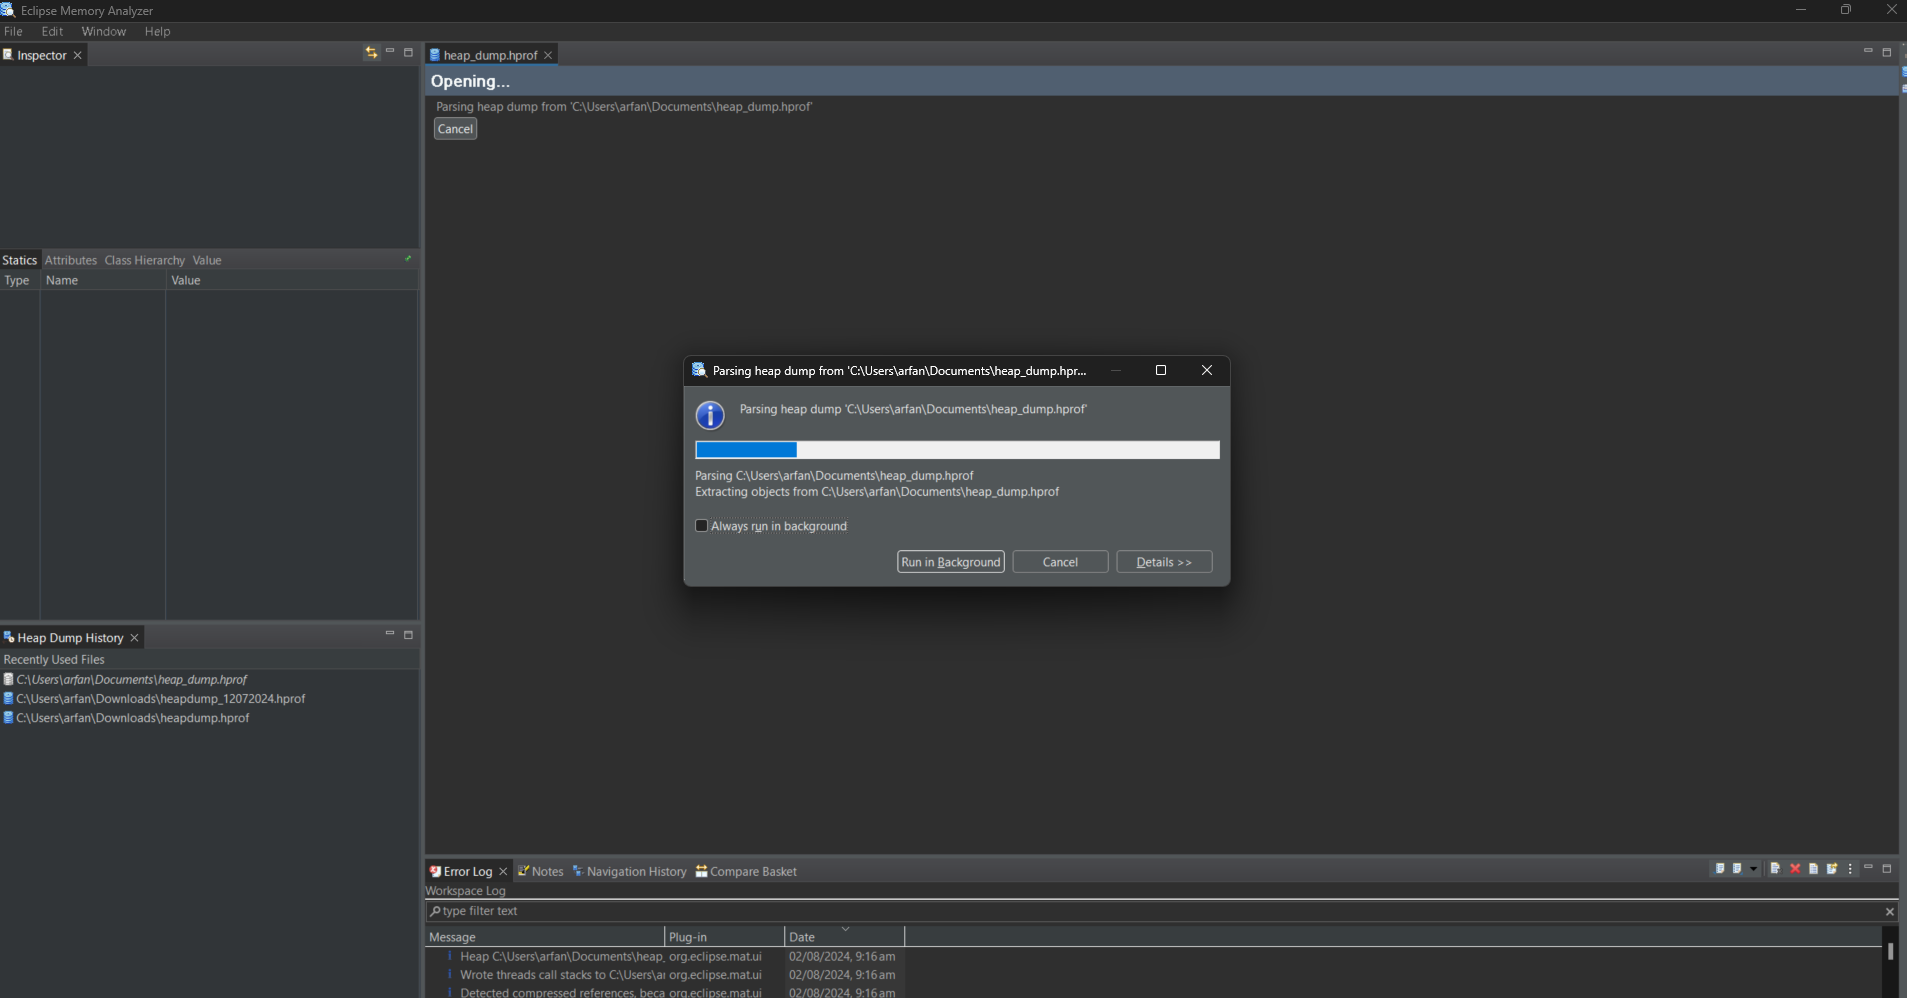The height and width of the screenshot is (998, 1907).
Task: Sort Error Log by Plug-in column
Action: (725, 937)
